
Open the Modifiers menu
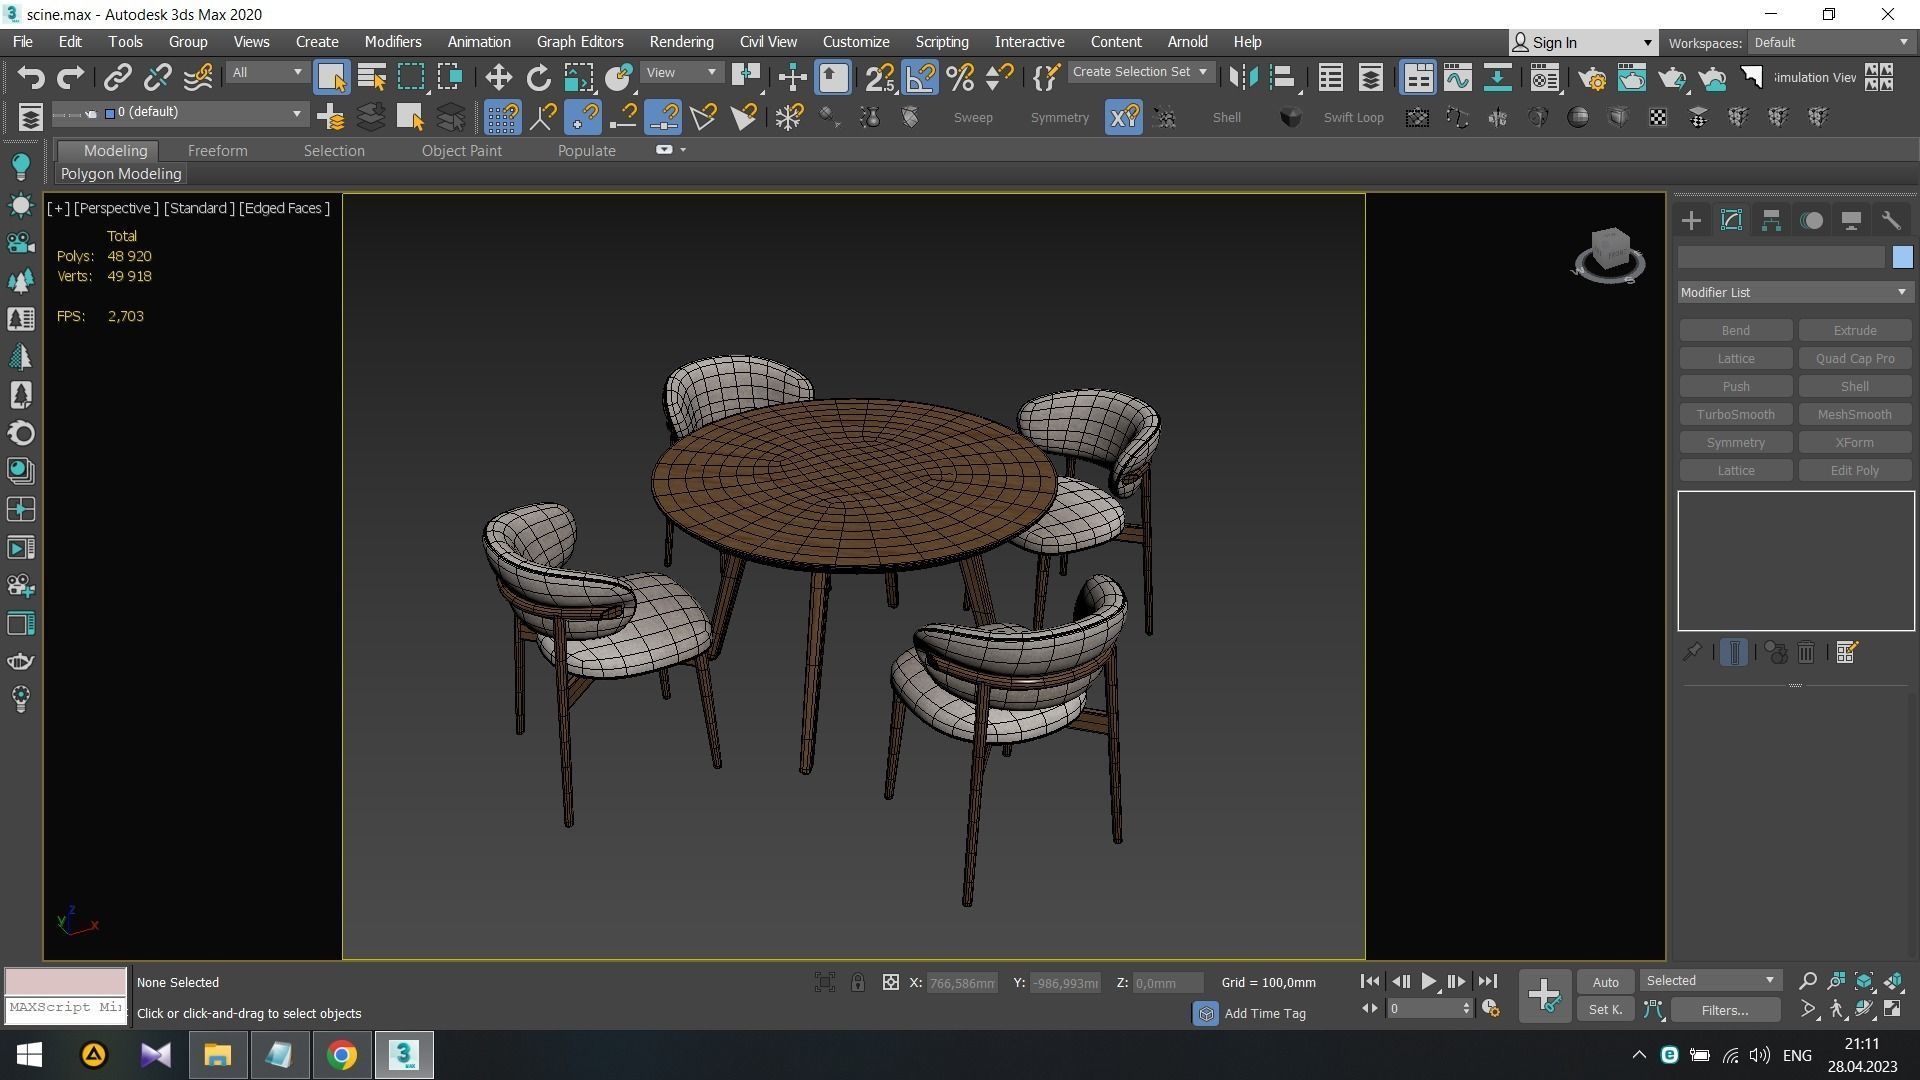[392, 42]
